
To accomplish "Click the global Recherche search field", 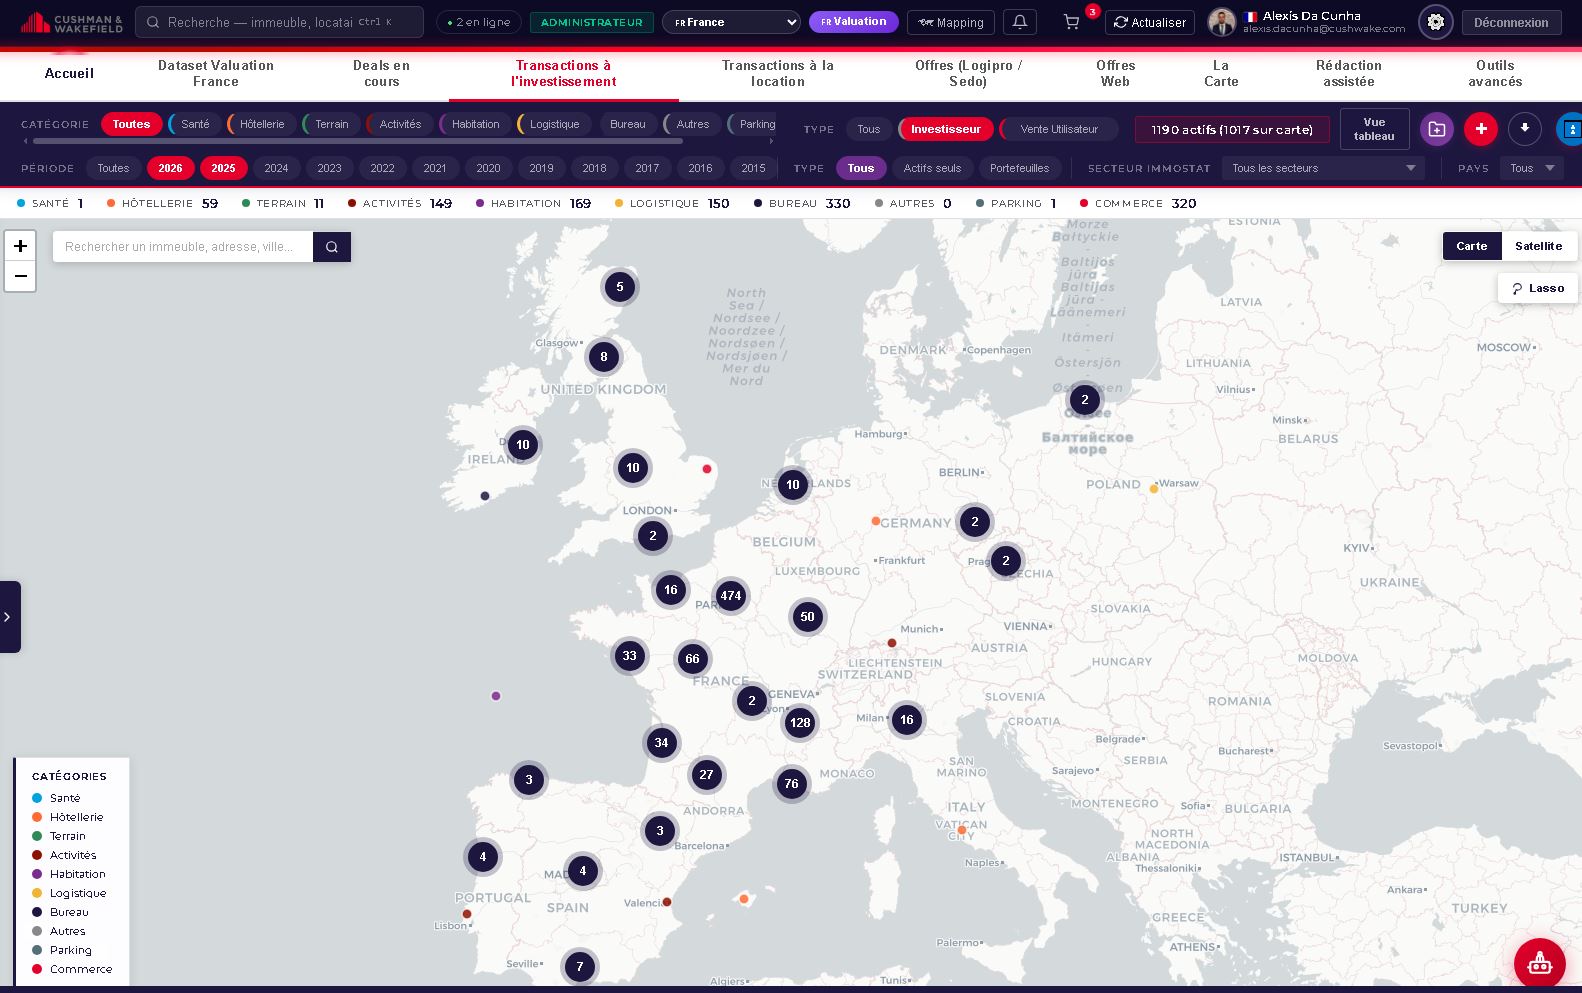I will click(x=279, y=22).
